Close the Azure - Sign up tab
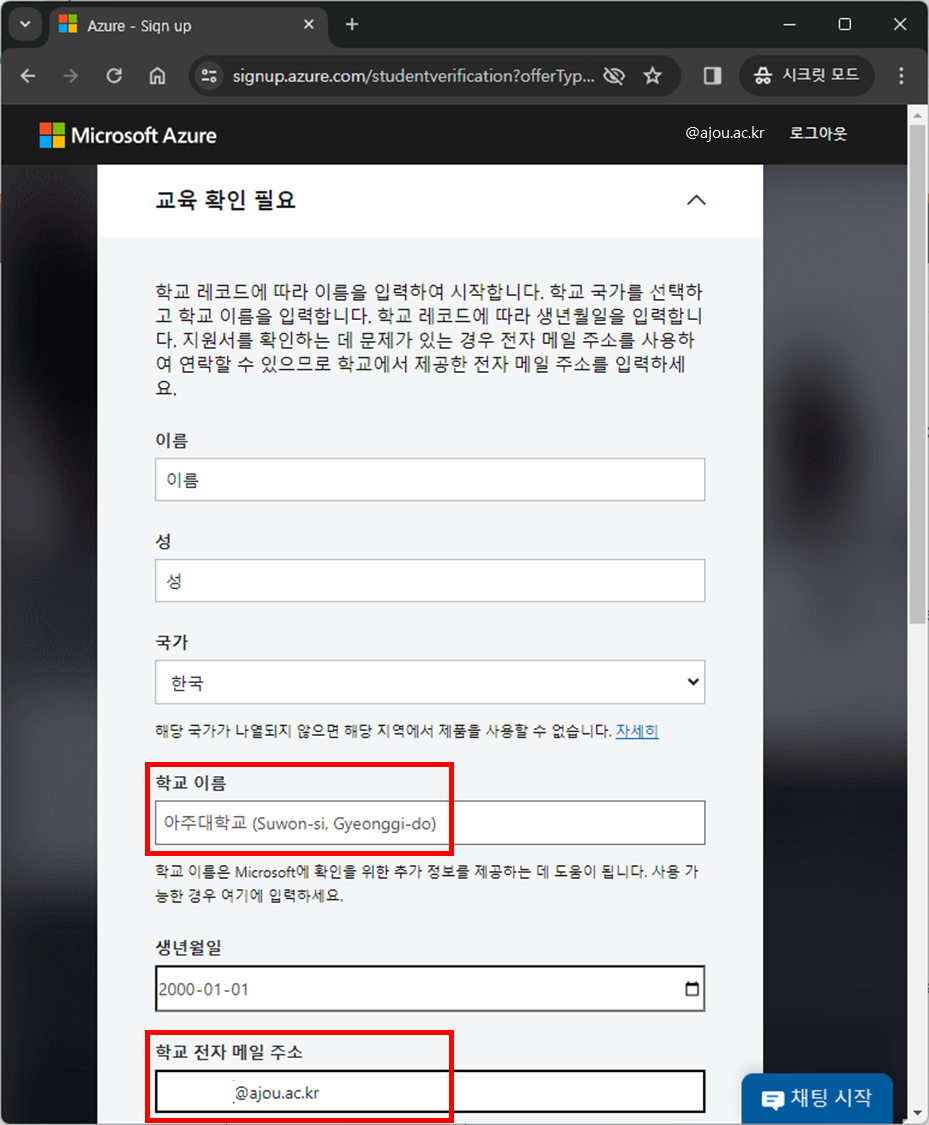The image size is (929, 1125). pyautogui.click(x=309, y=25)
